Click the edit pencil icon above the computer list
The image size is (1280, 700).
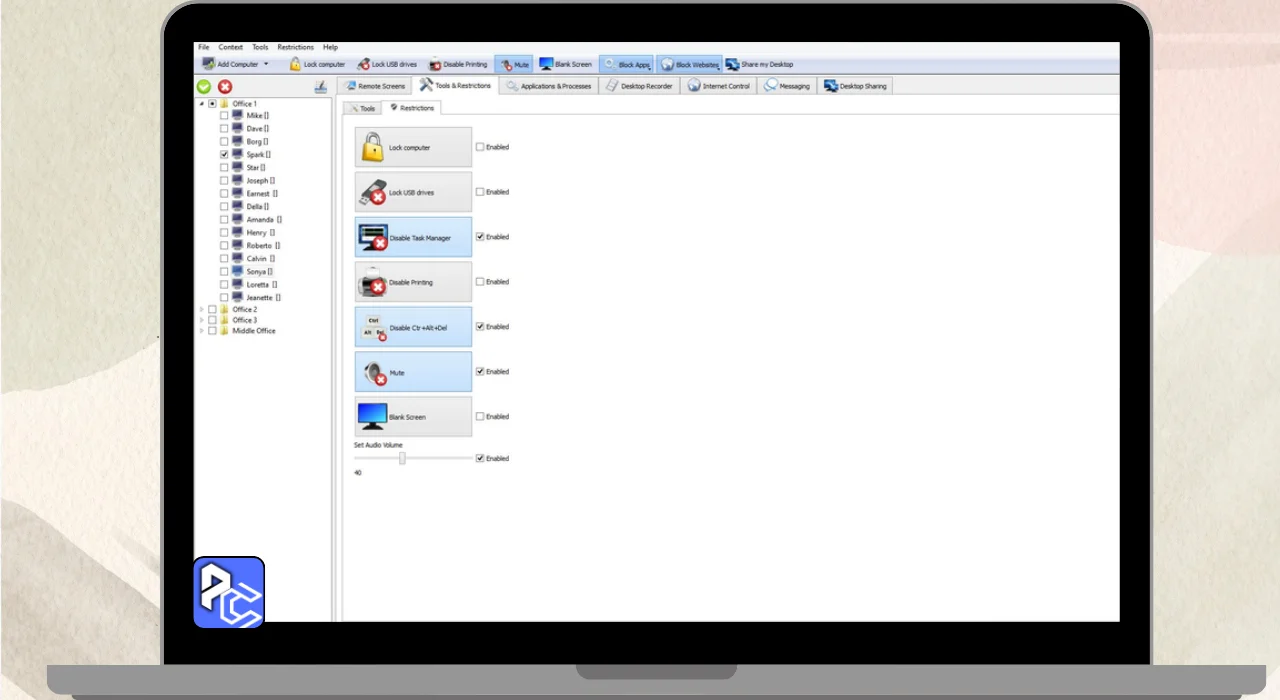click(x=320, y=87)
